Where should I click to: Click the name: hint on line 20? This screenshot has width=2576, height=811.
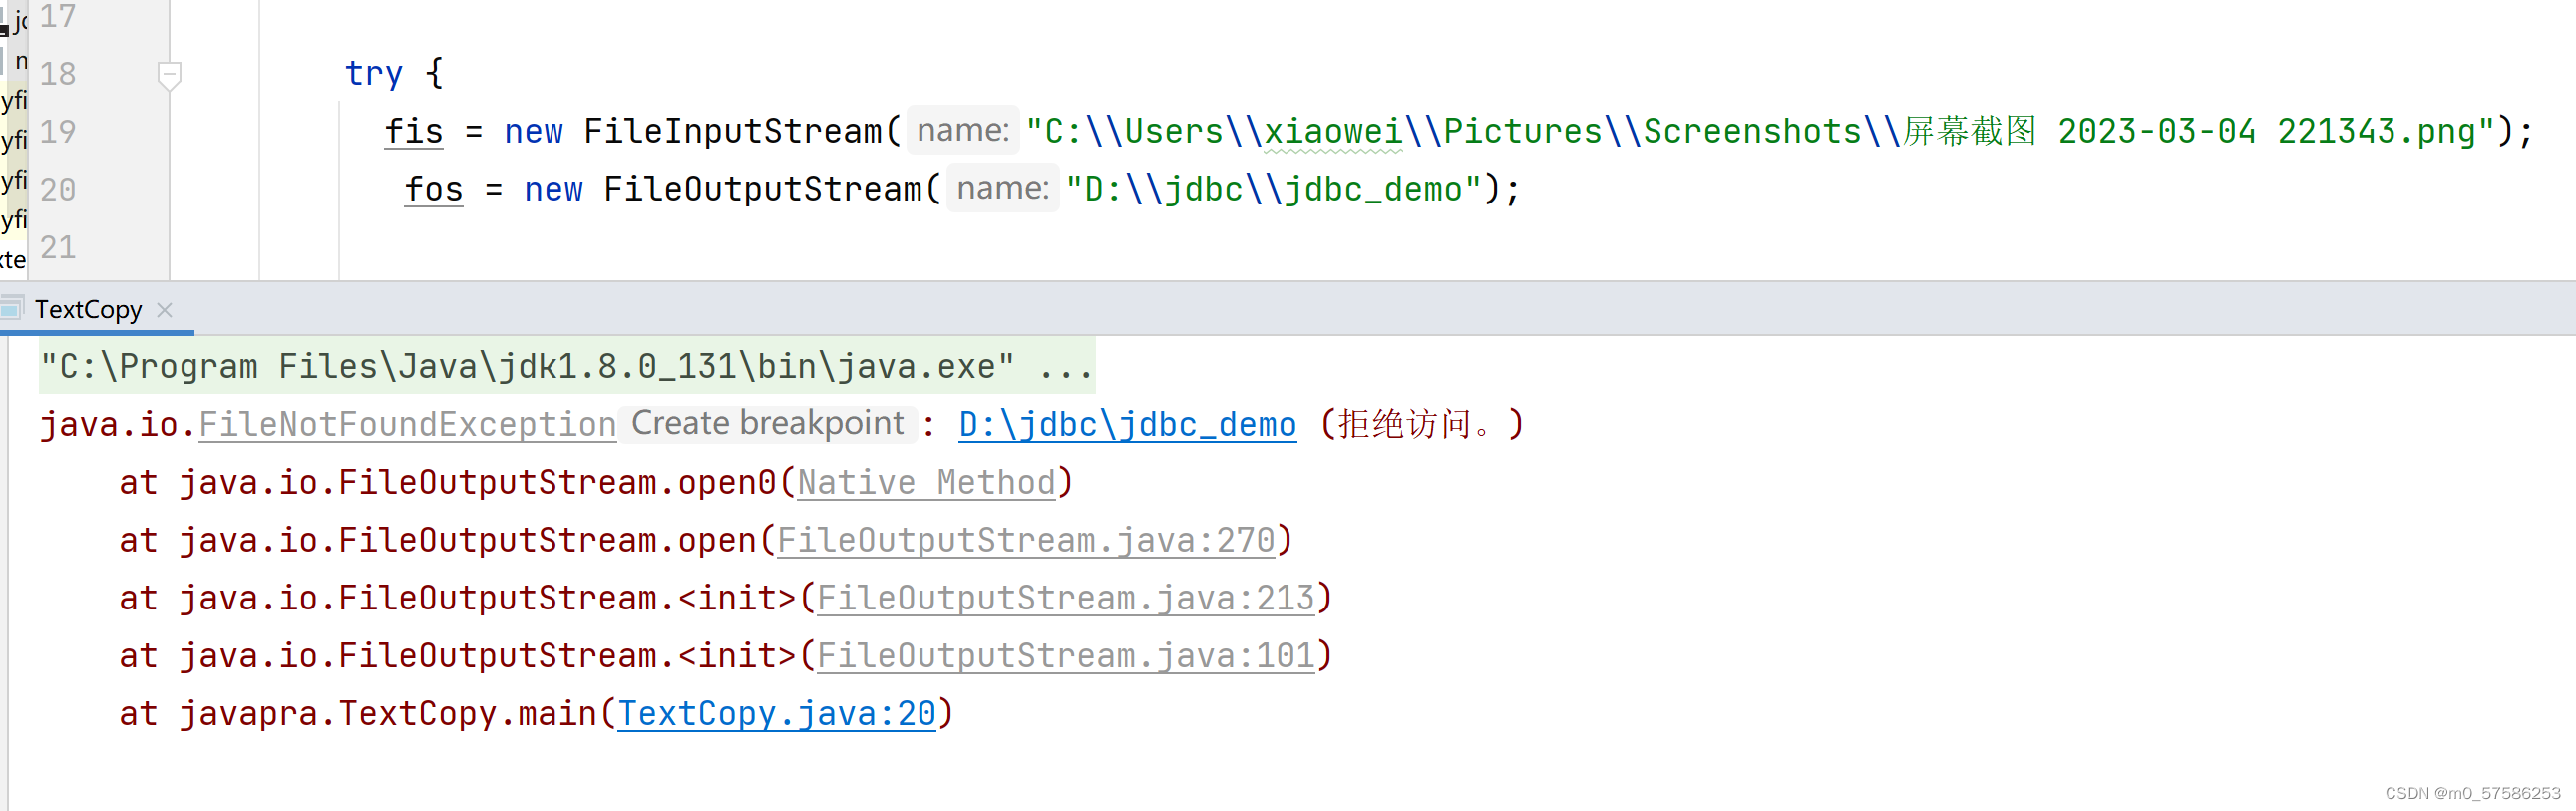(1003, 188)
